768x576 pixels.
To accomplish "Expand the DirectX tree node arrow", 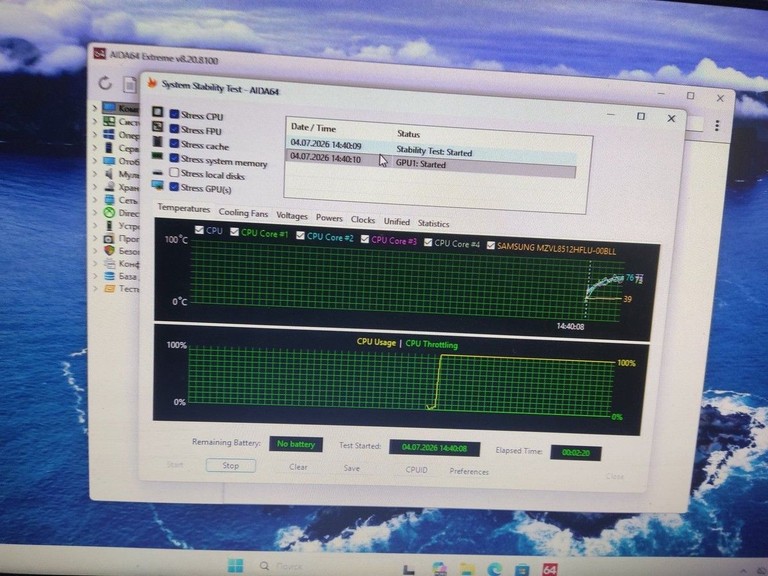I will [96, 213].
